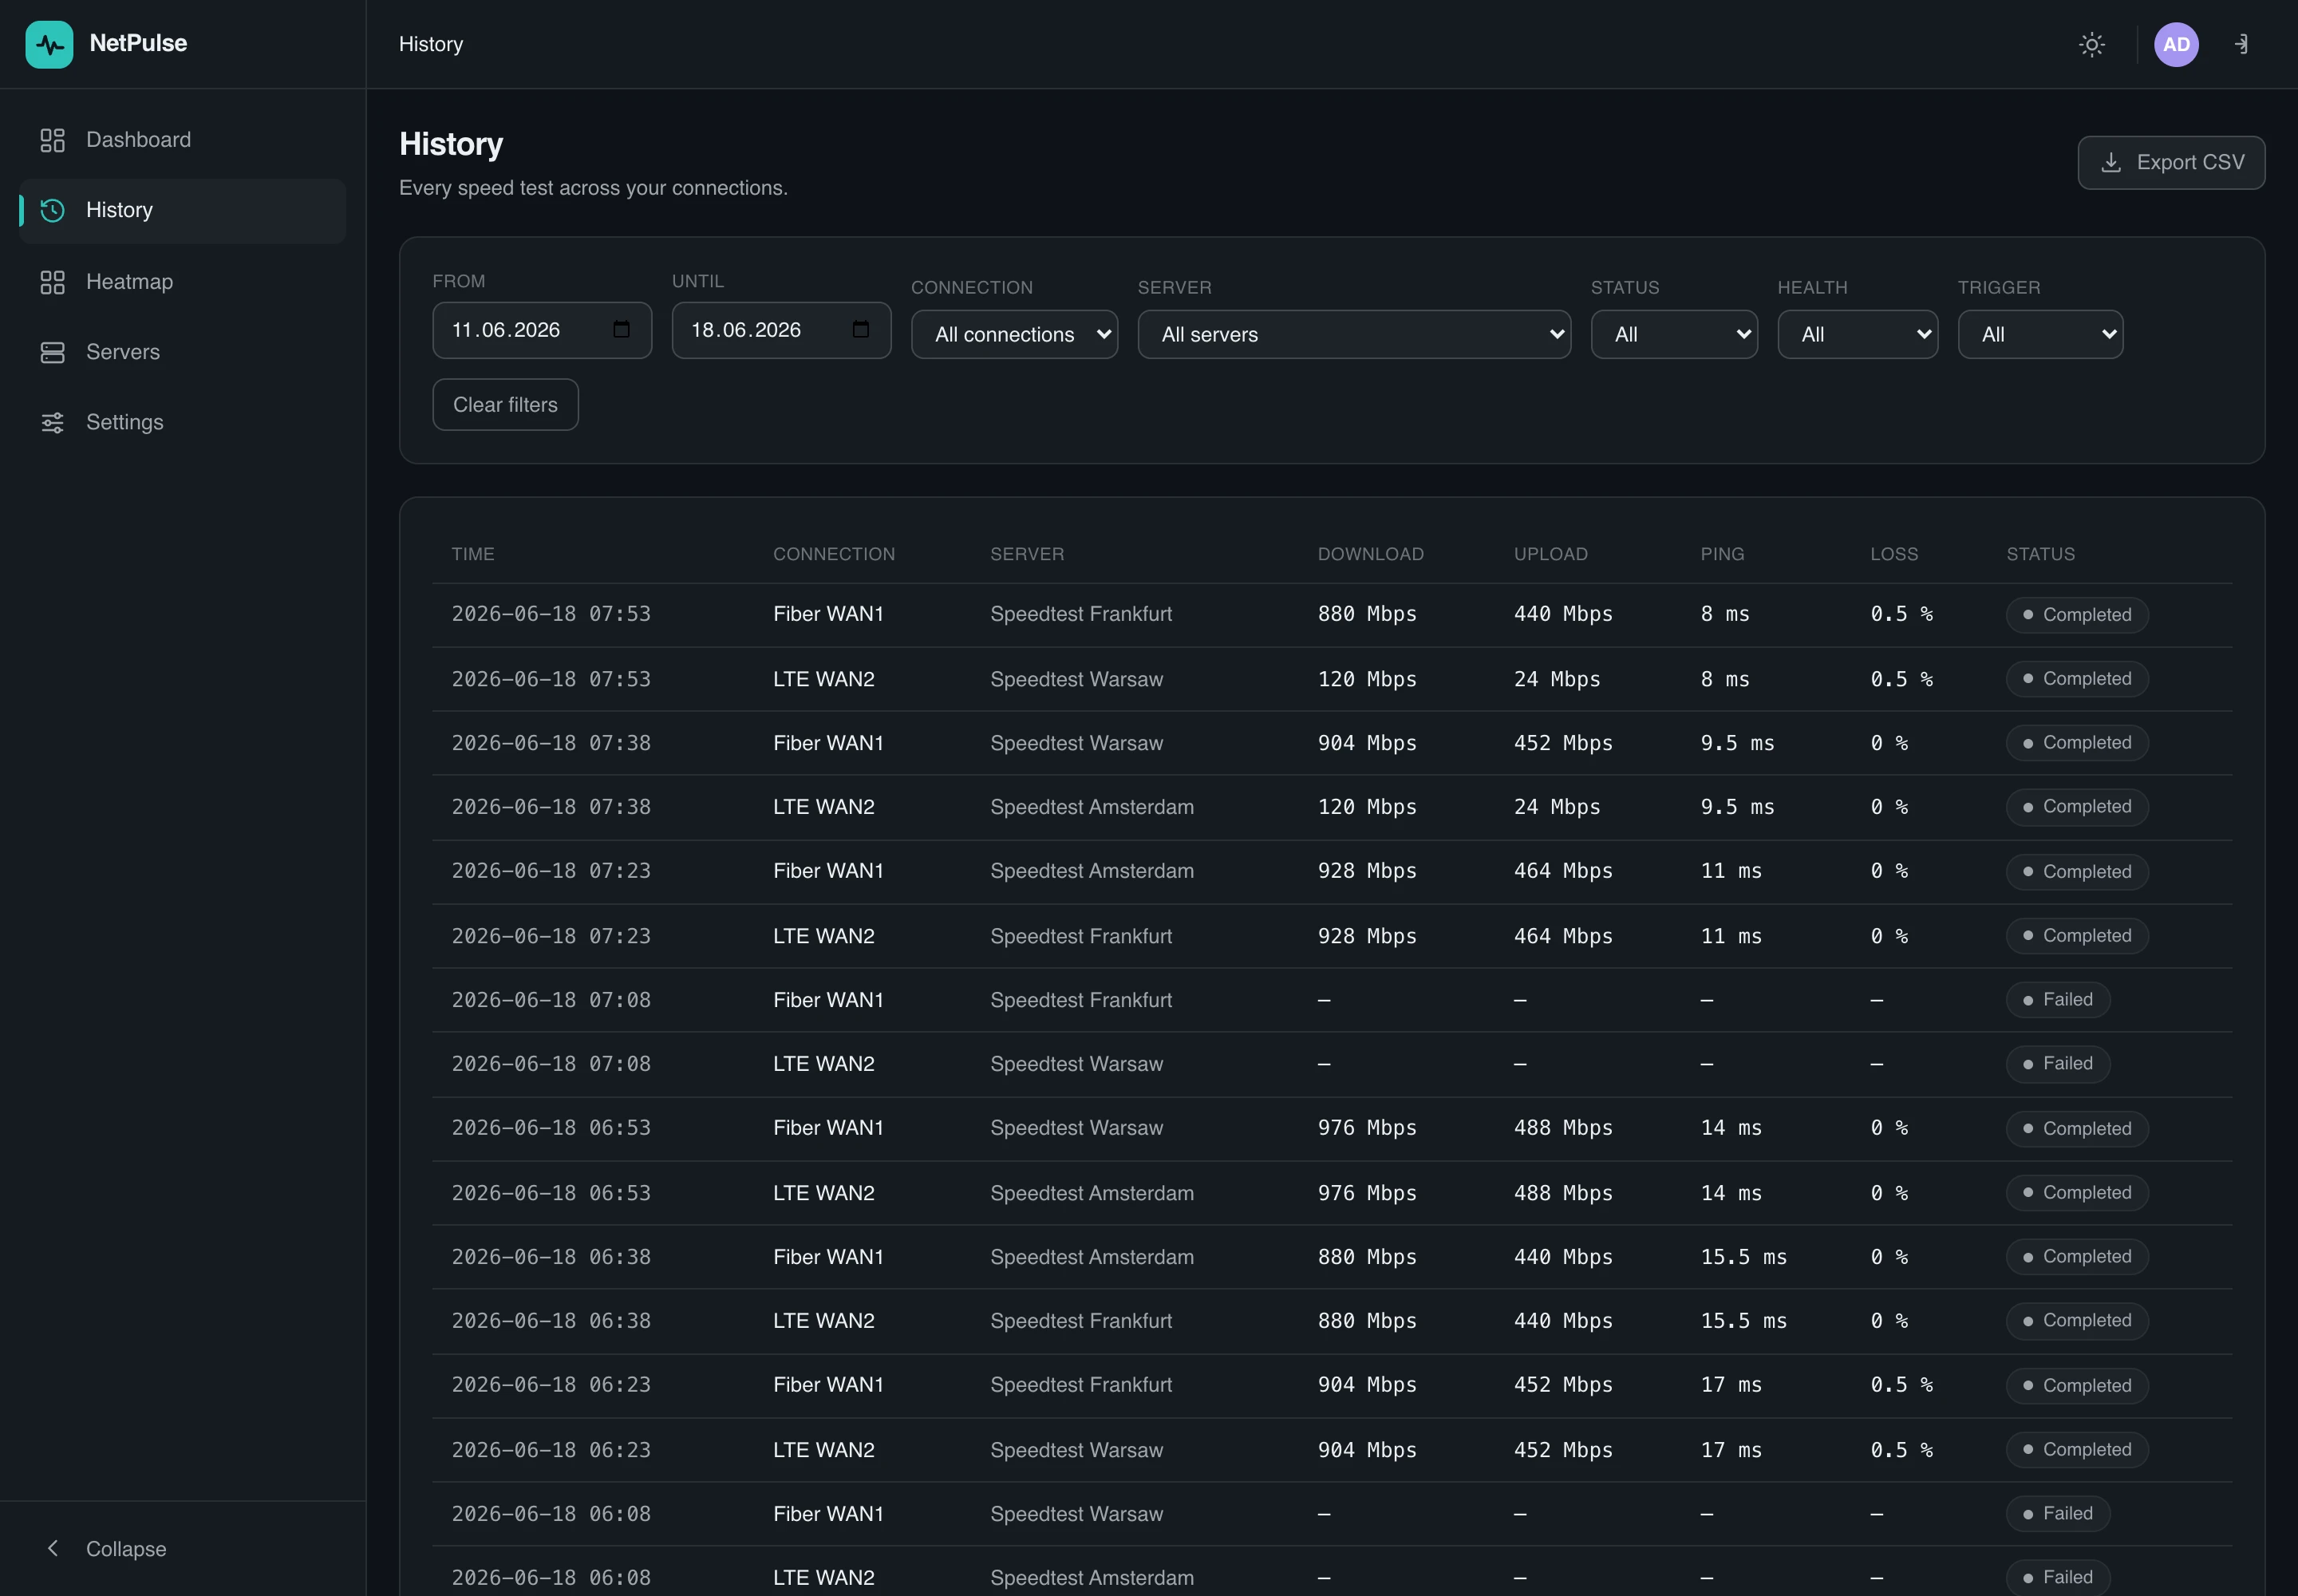Expand the Health filter dropdown
Image resolution: width=2298 pixels, height=1596 pixels.
(1857, 335)
